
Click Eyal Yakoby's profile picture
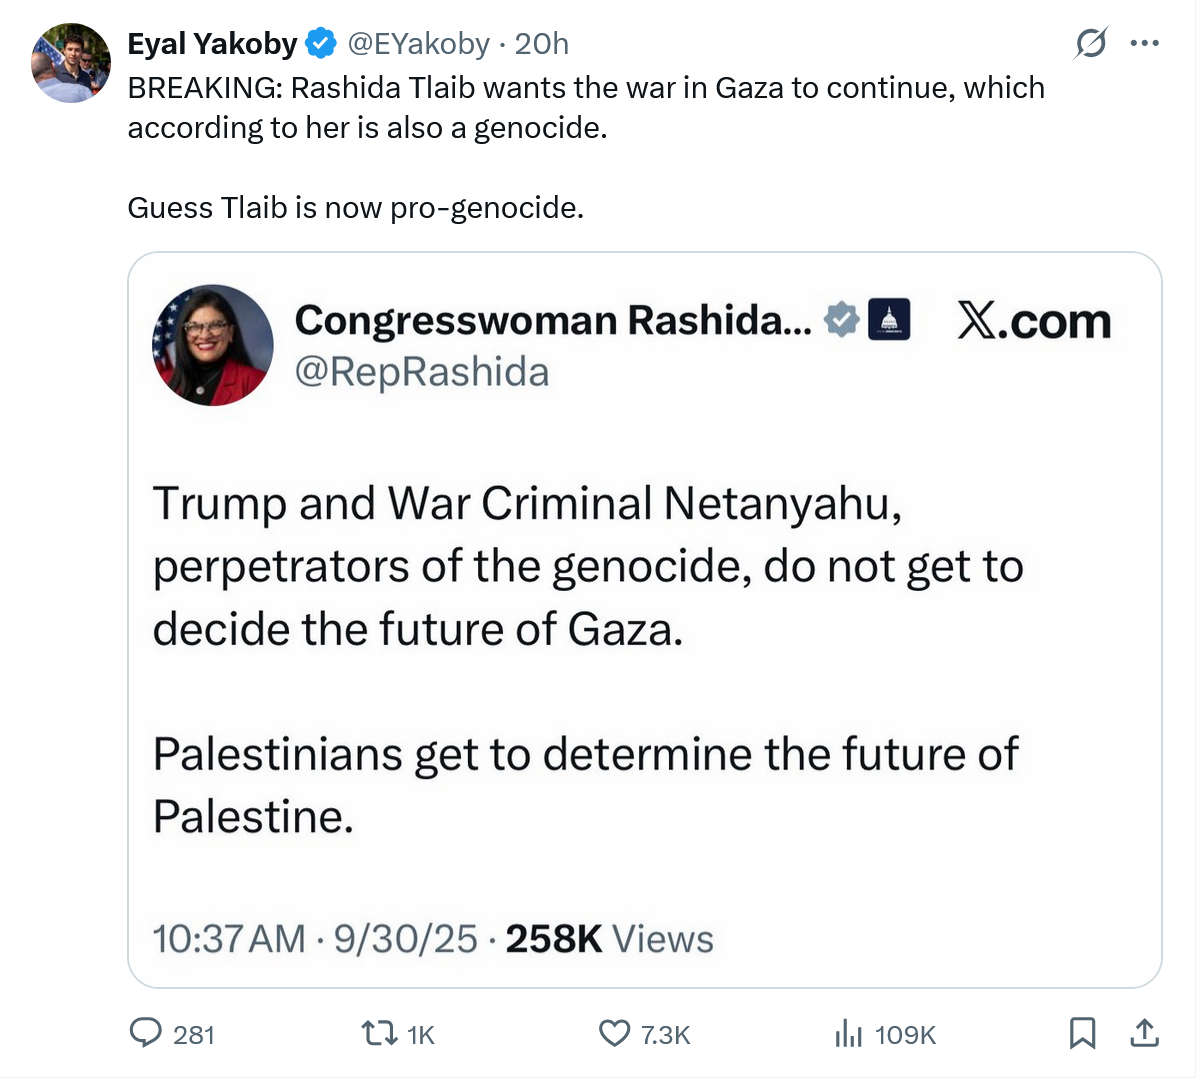pos(71,63)
